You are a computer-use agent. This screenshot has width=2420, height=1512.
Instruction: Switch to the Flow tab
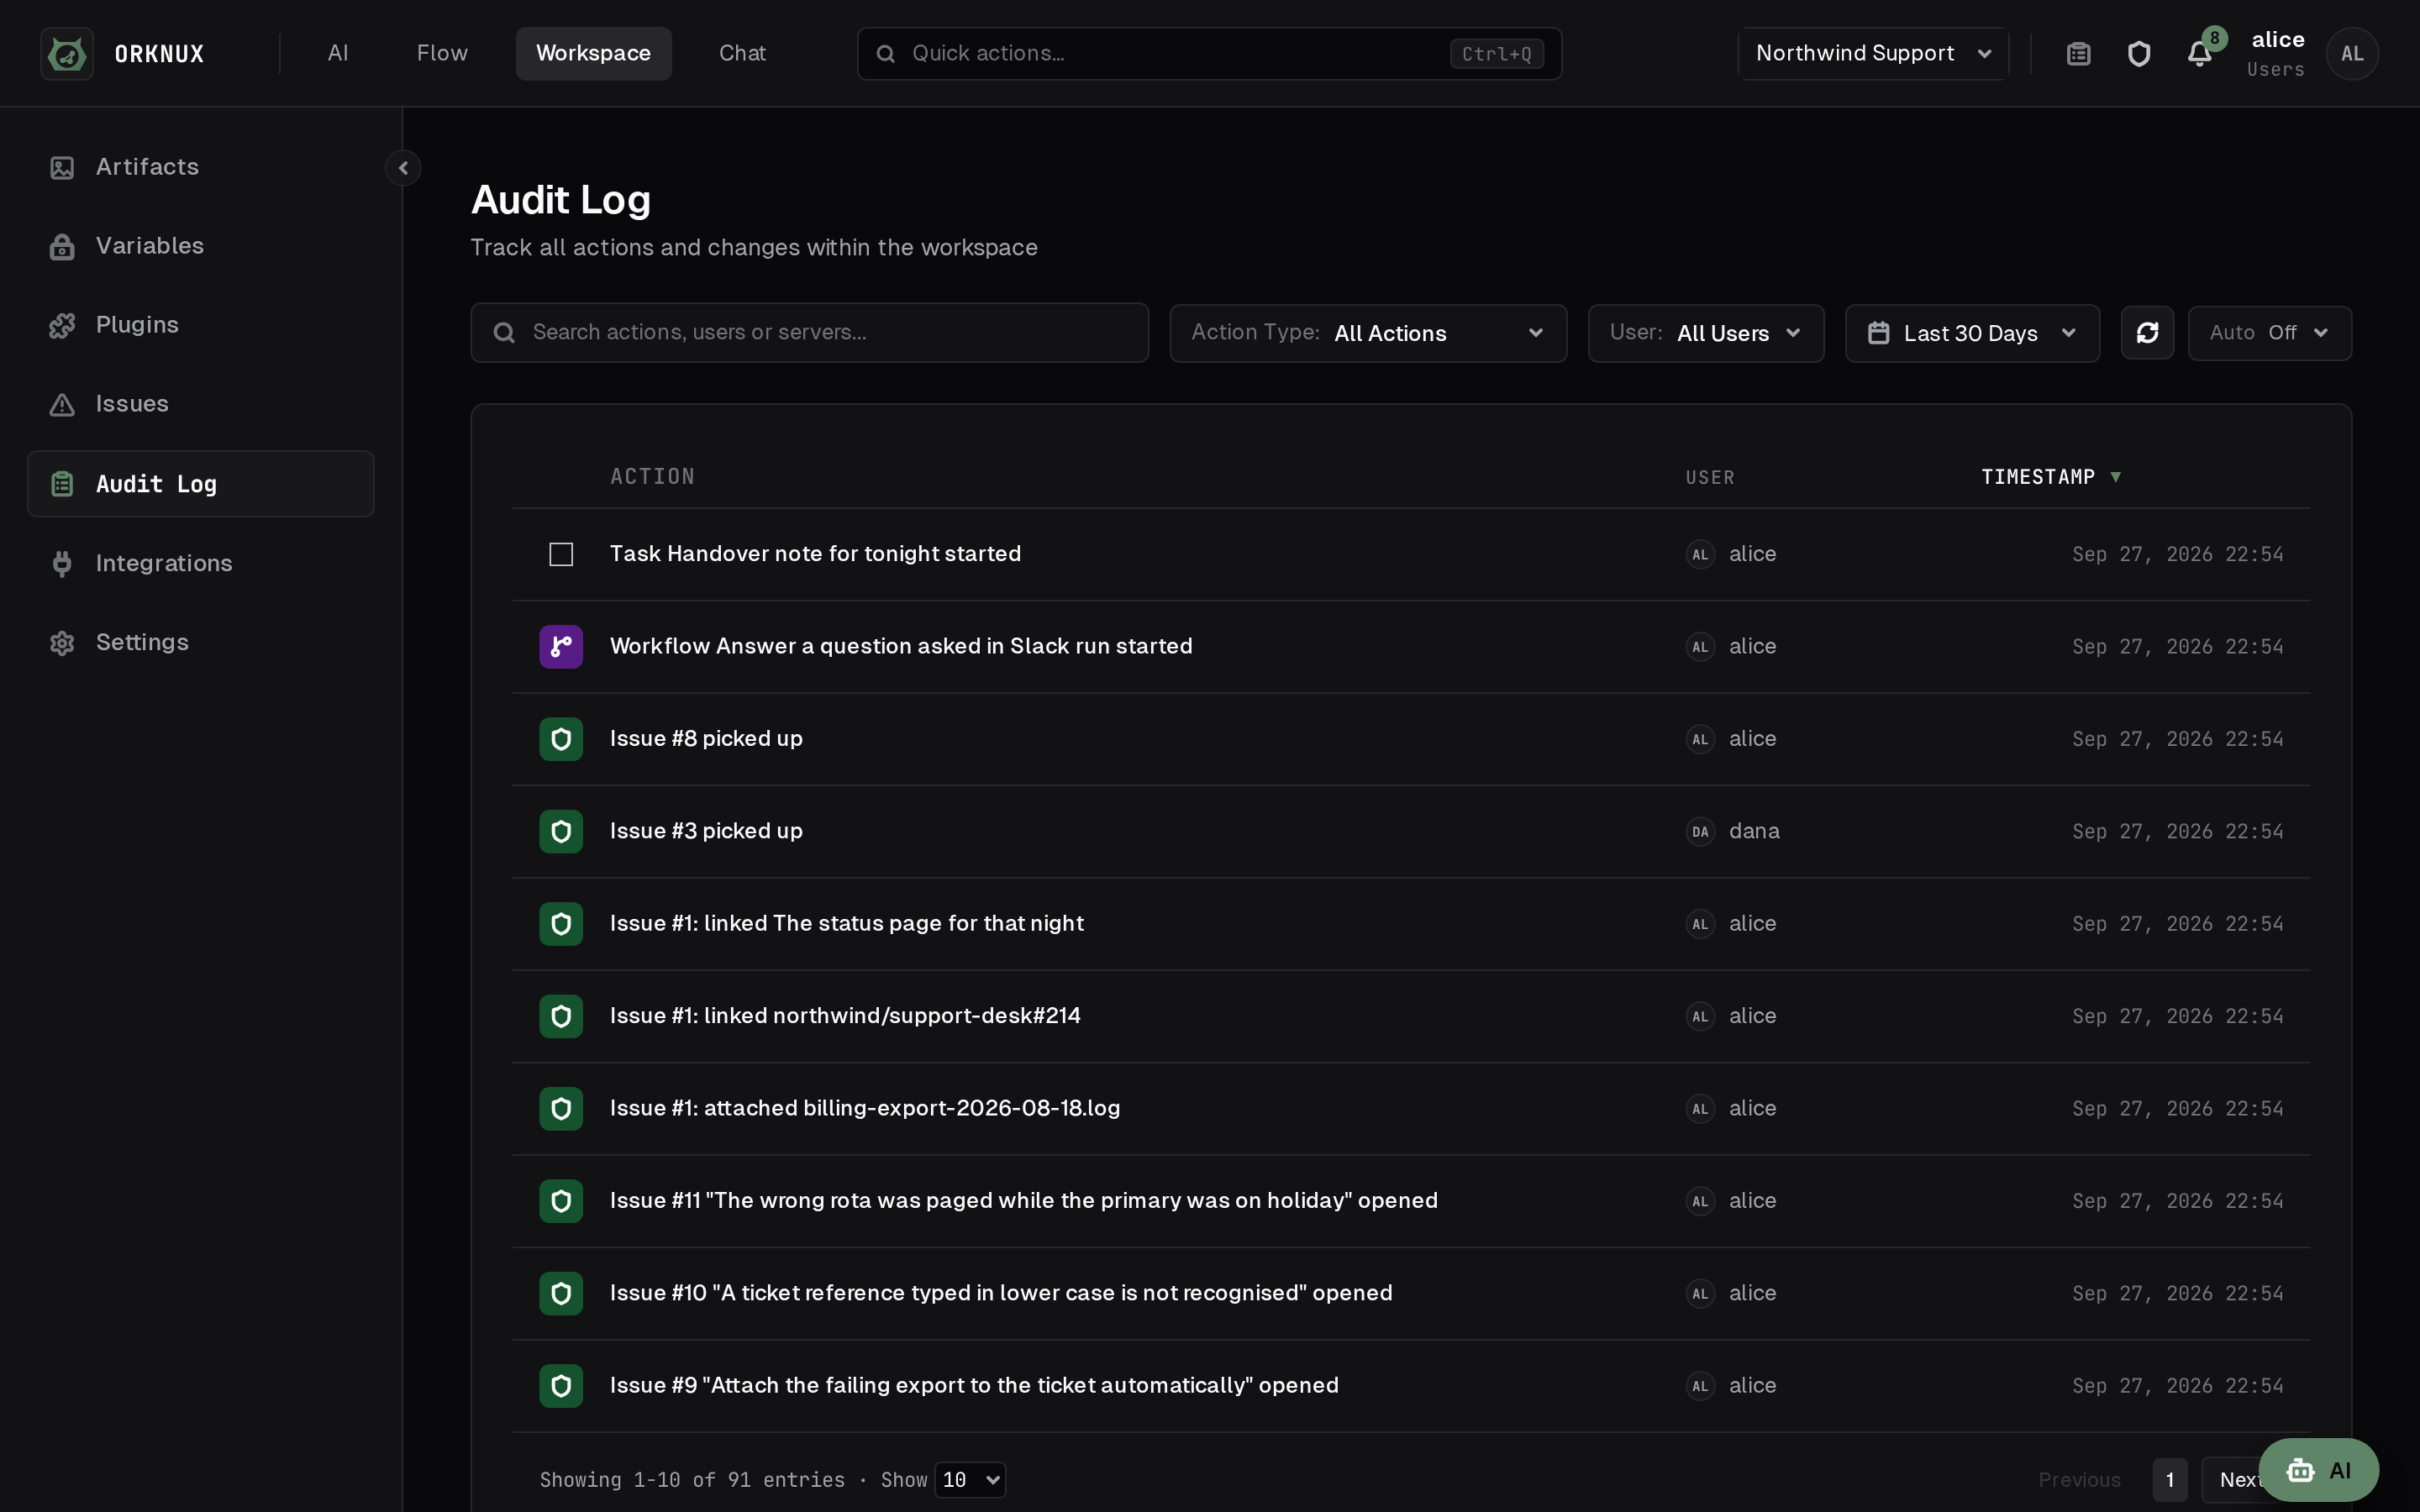click(x=442, y=53)
